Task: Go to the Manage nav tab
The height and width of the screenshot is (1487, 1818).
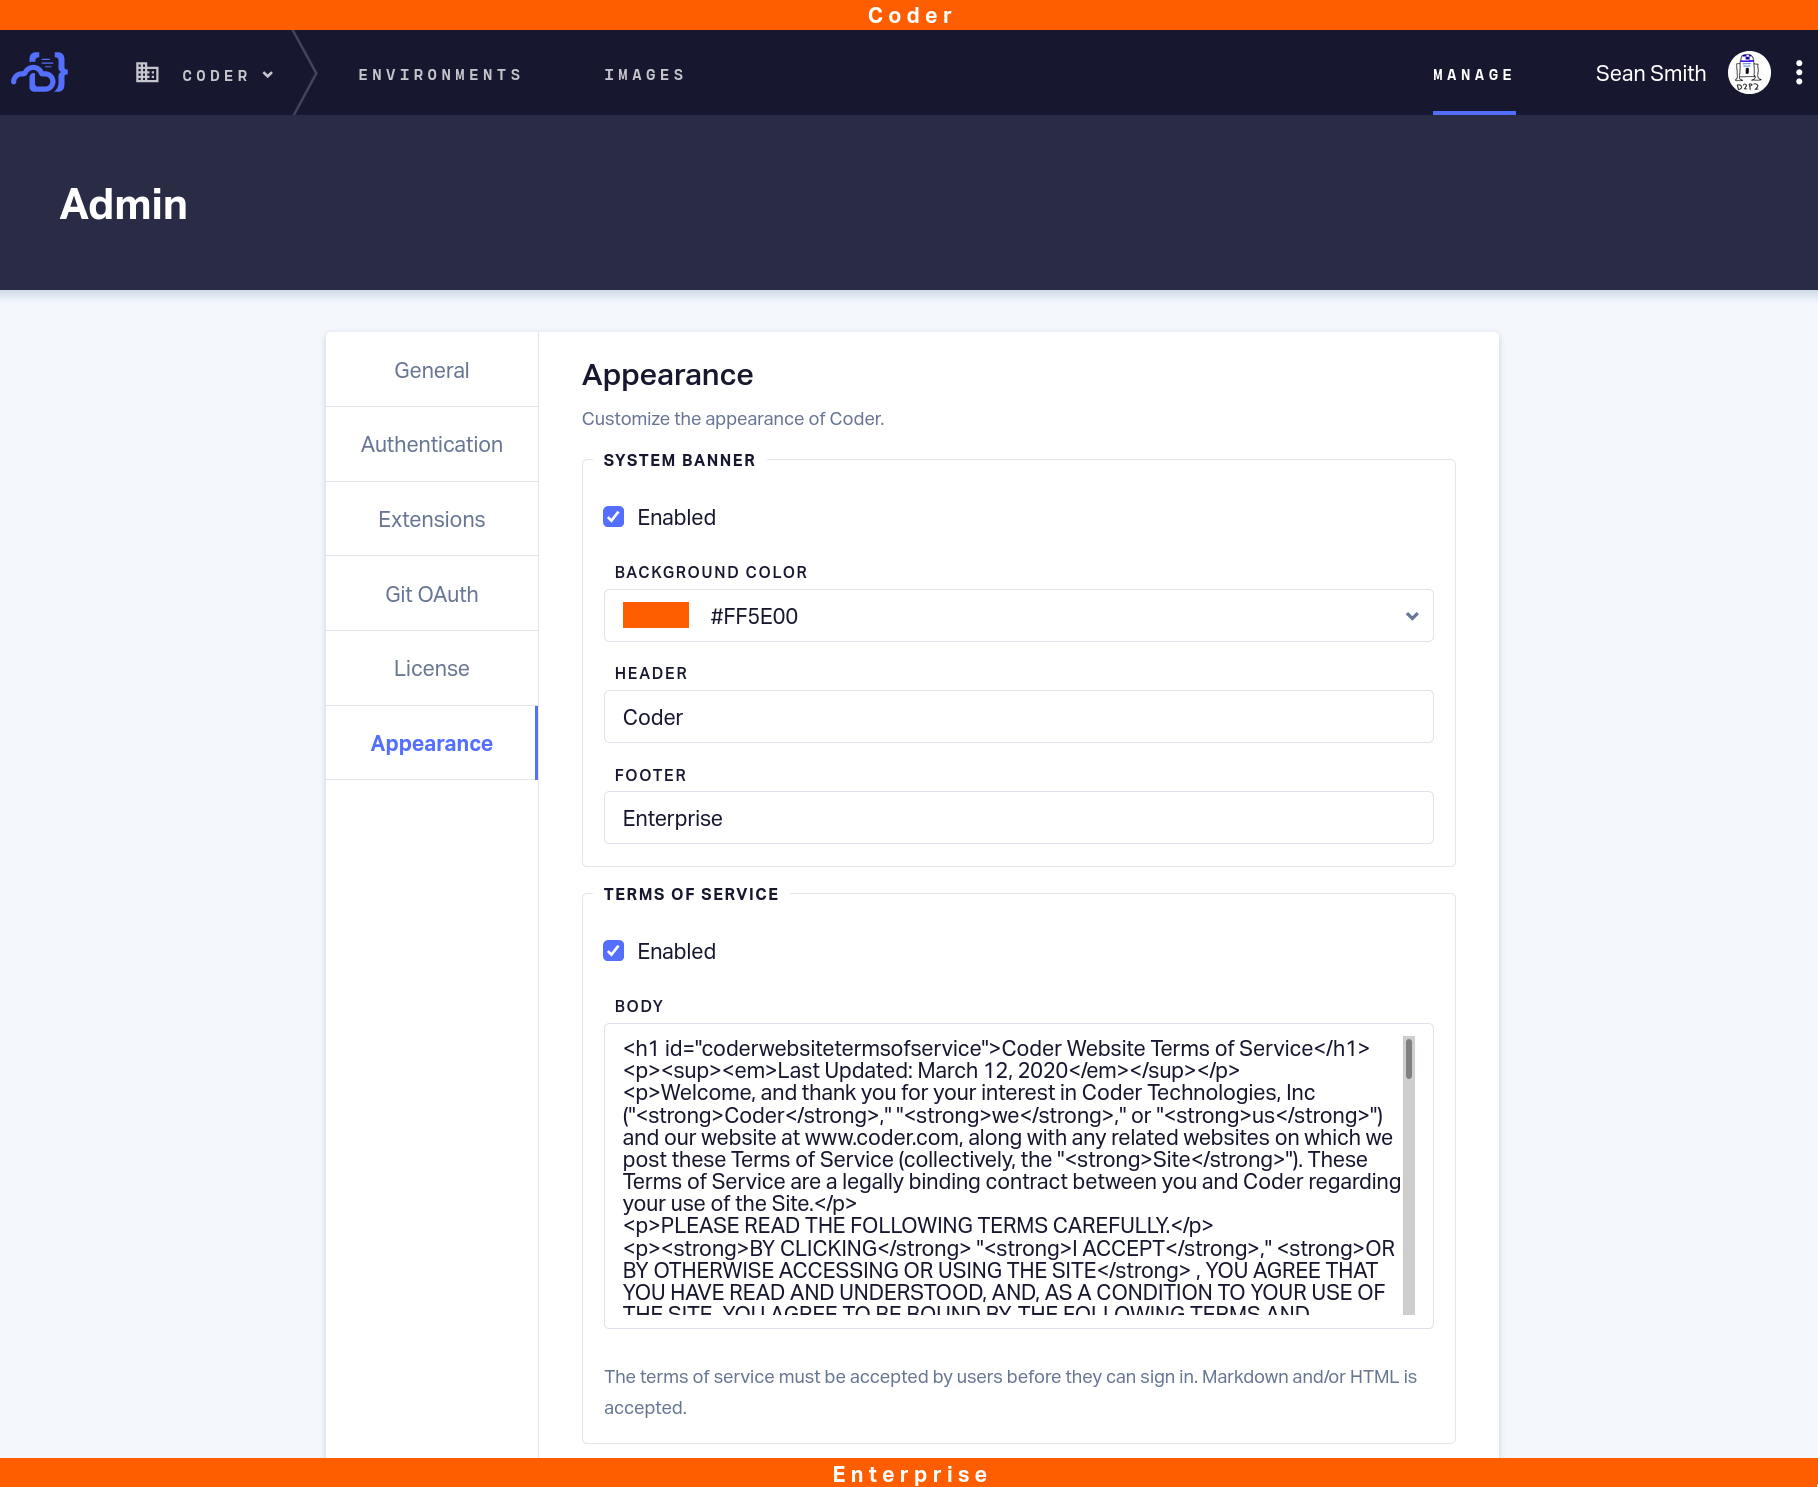Action: tap(1474, 75)
